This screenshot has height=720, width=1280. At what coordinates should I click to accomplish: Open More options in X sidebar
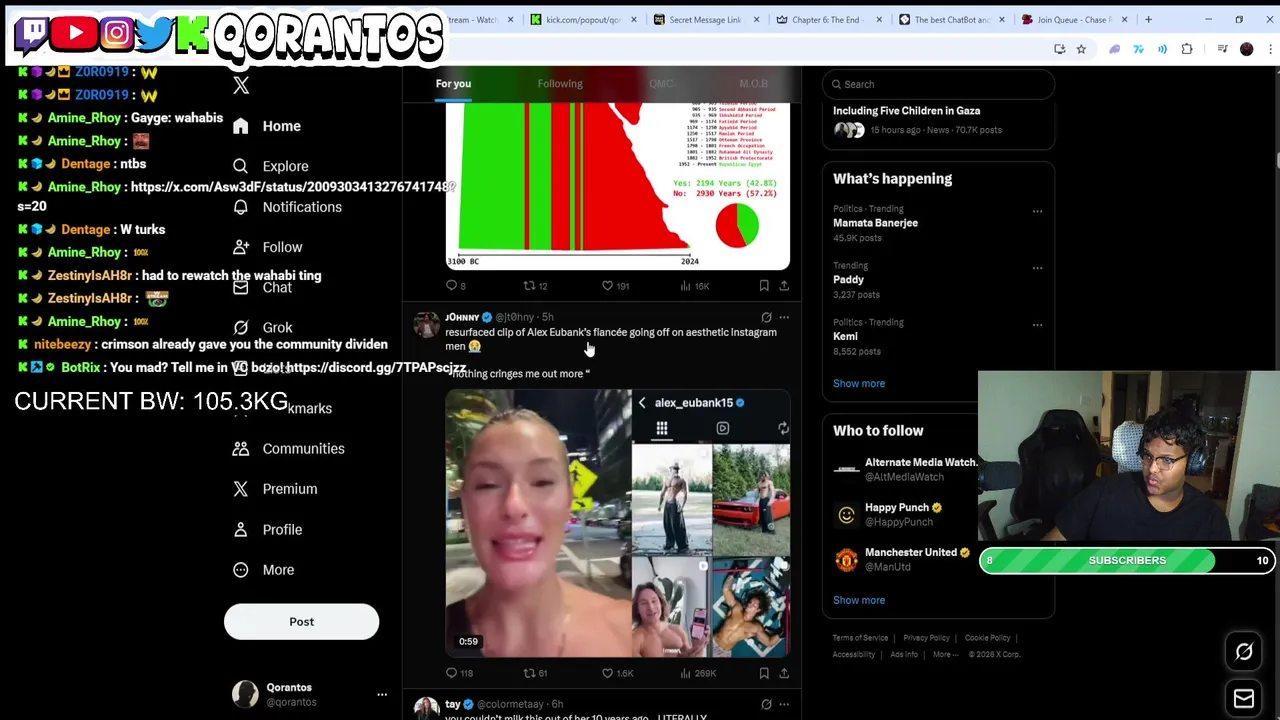tap(263, 570)
